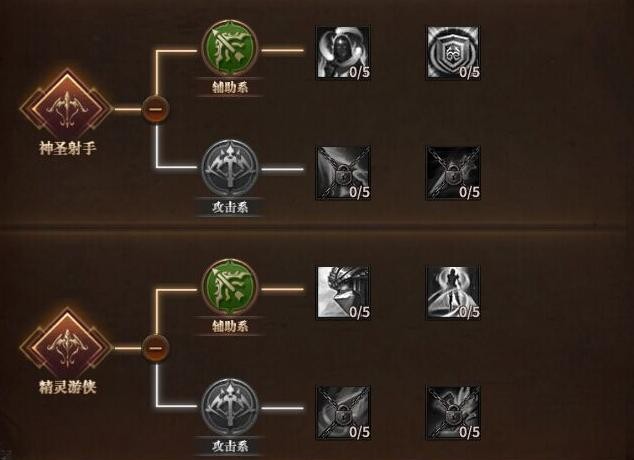Click the standing figure aura skill icon
The height and width of the screenshot is (460, 634).
pyautogui.click(x=453, y=292)
